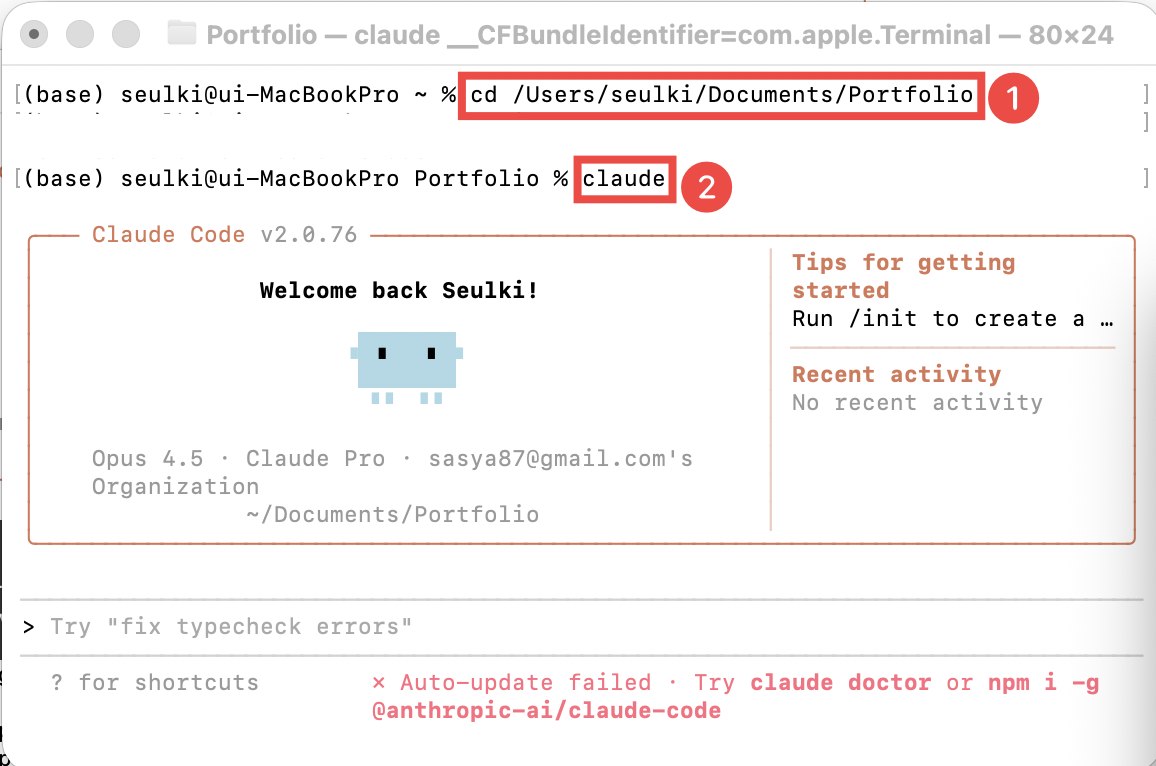Click the "@anthropic-ai/claude-code" package text
The image size is (1156, 766).
pyautogui.click(x=546, y=711)
